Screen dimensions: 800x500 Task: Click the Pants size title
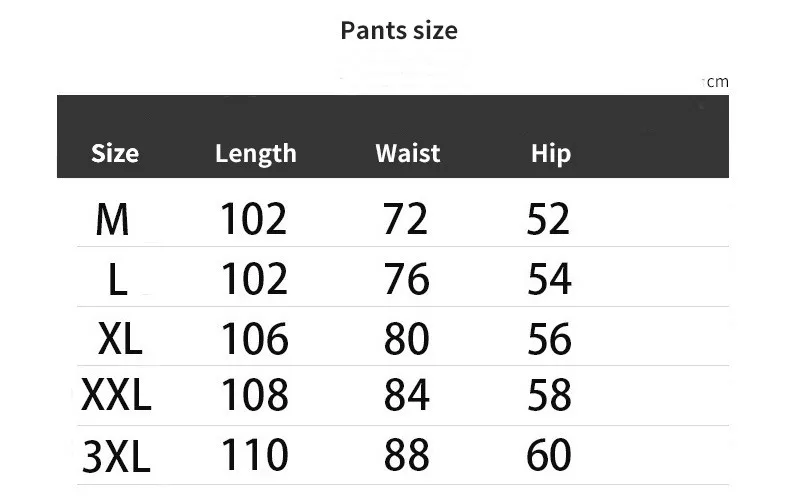coord(399,31)
